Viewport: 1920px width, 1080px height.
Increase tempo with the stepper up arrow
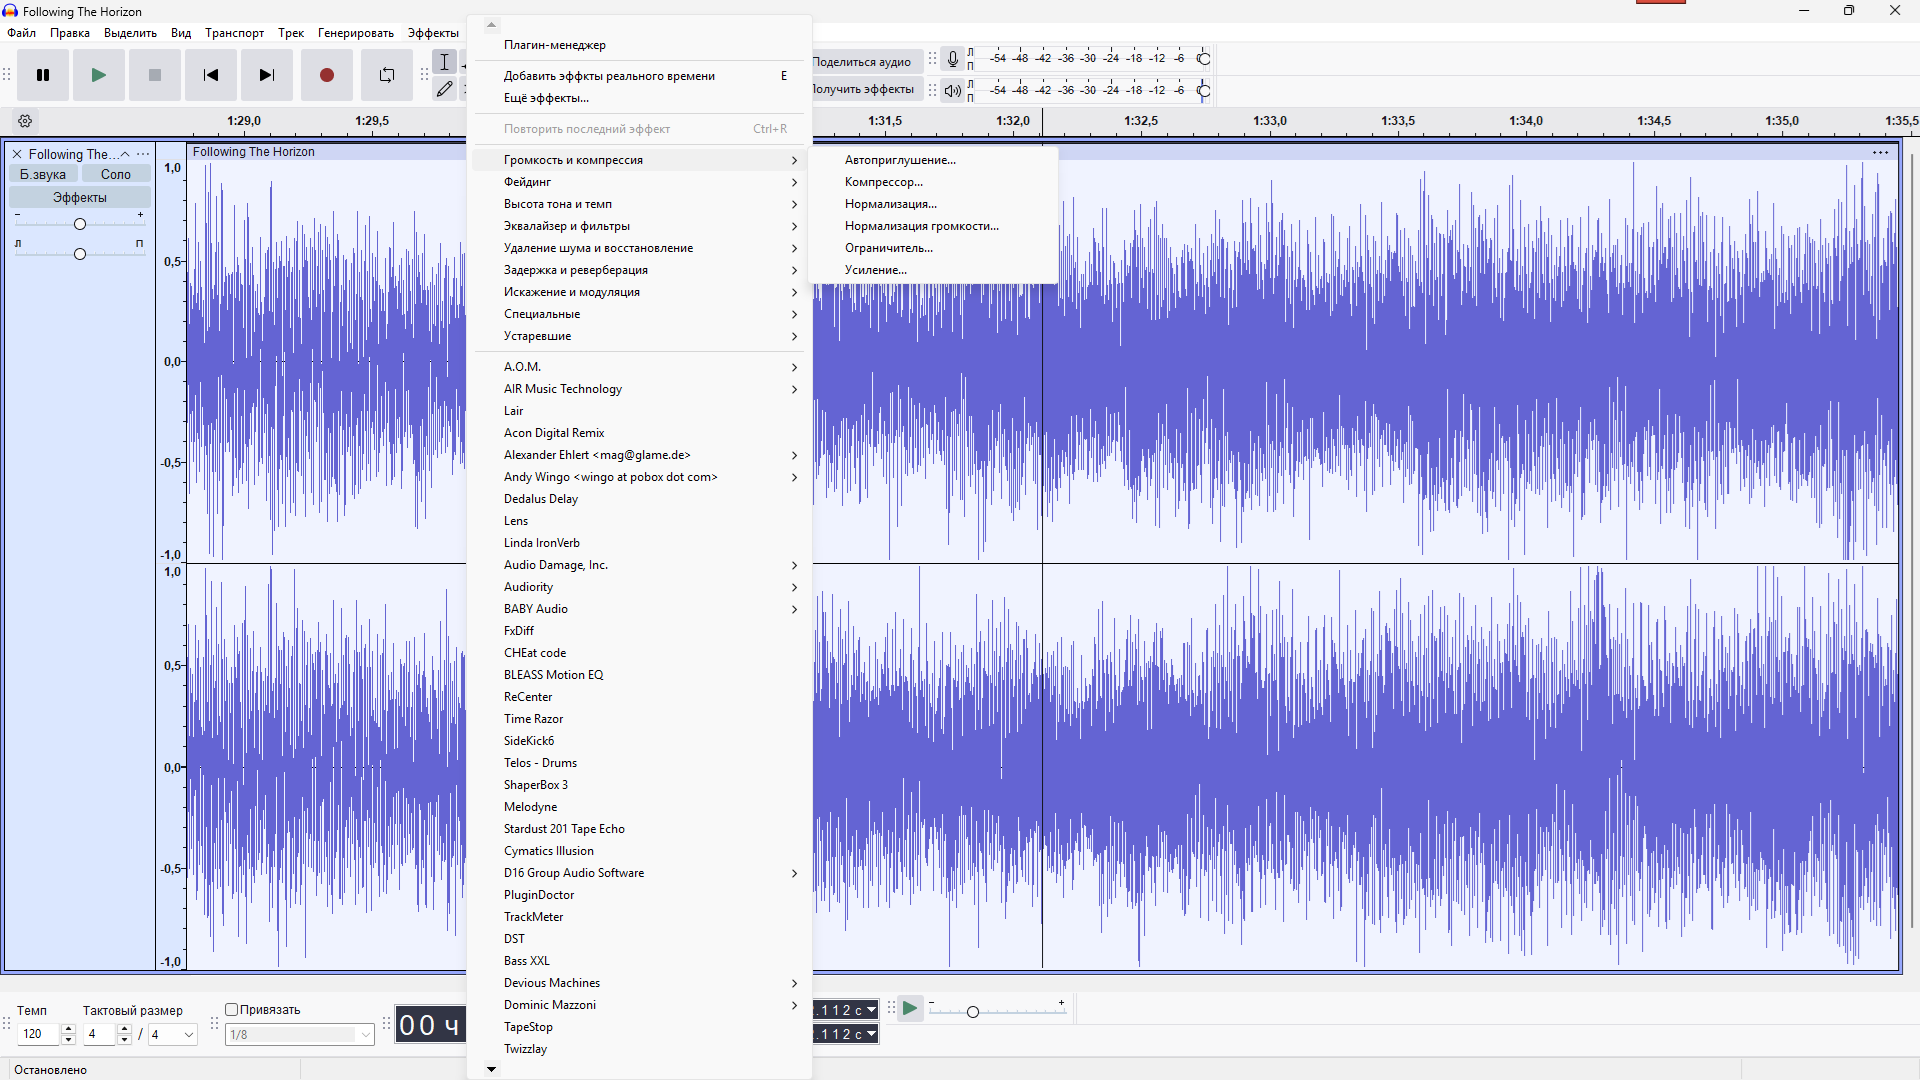point(69,1029)
